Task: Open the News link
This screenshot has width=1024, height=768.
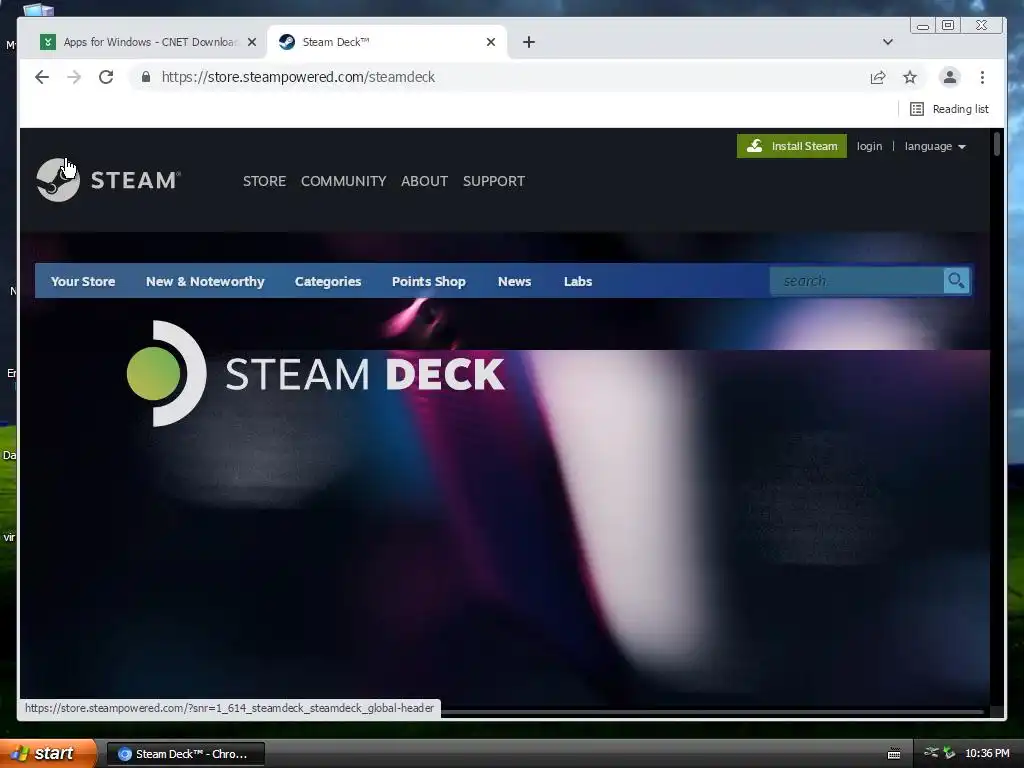Action: coord(515,281)
